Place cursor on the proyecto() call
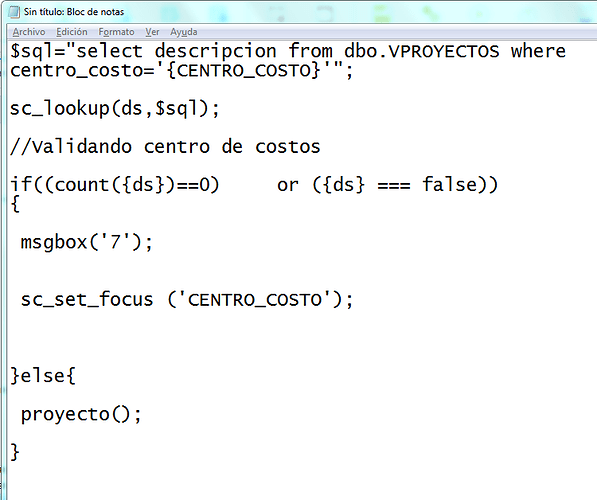The height and width of the screenshot is (500, 597). click(81, 414)
